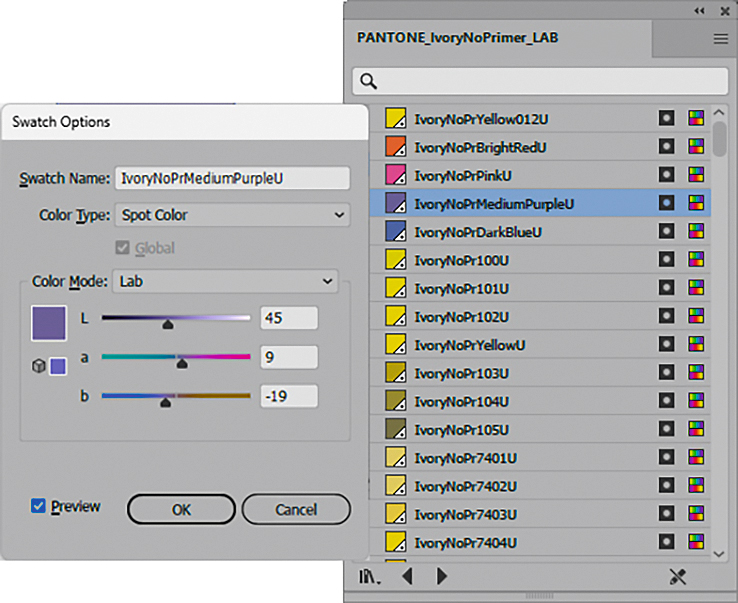The width and height of the screenshot is (738, 603).
Task: Close the PANTONE swatch panel
Action: tap(725, 11)
